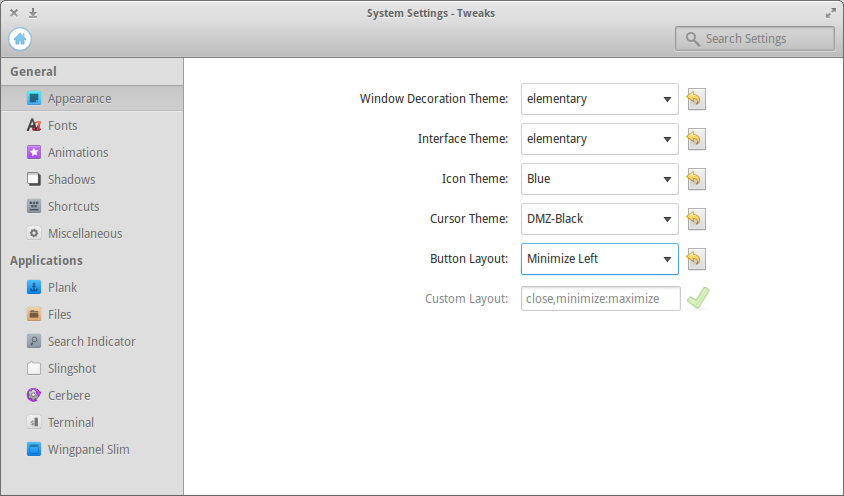844x496 pixels.
Task: Reset Cursor Theme to default
Action: click(695, 219)
